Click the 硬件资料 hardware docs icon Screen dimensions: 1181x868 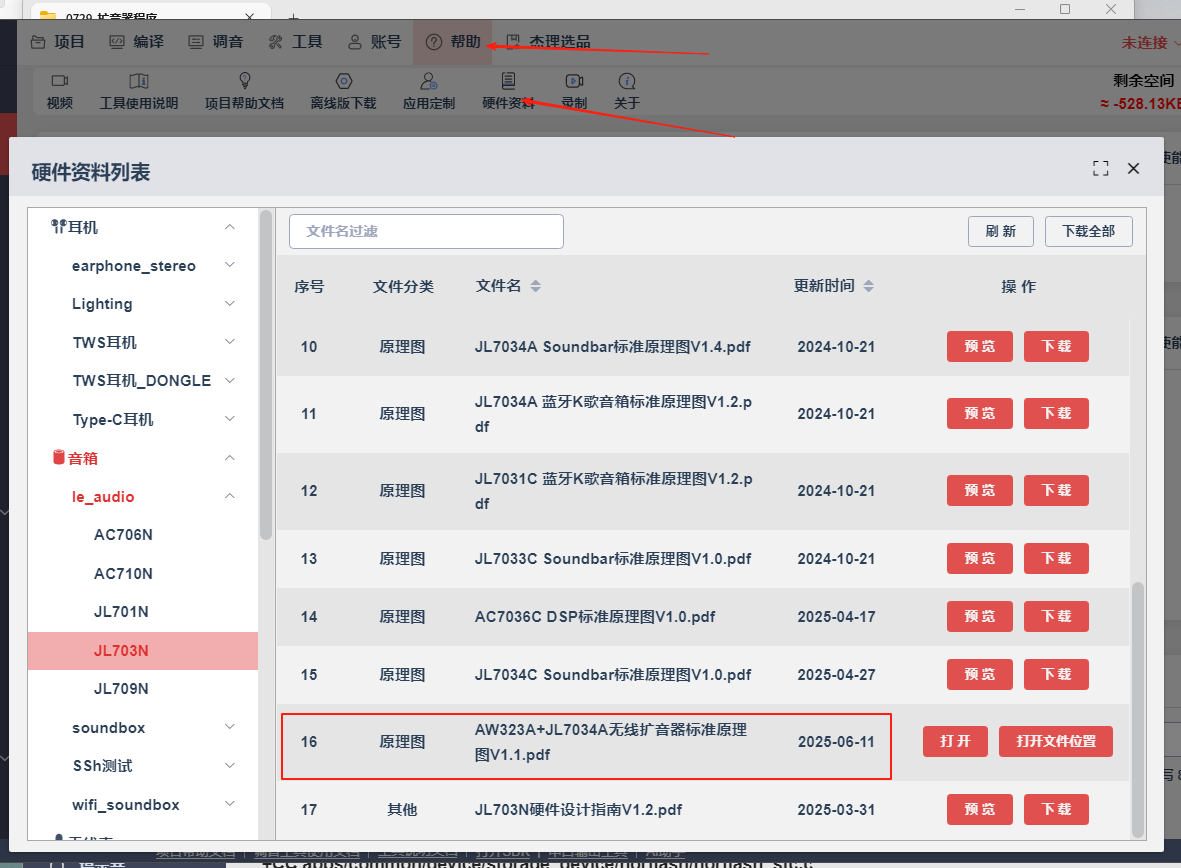pyautogui.click(x=508, y=81)
